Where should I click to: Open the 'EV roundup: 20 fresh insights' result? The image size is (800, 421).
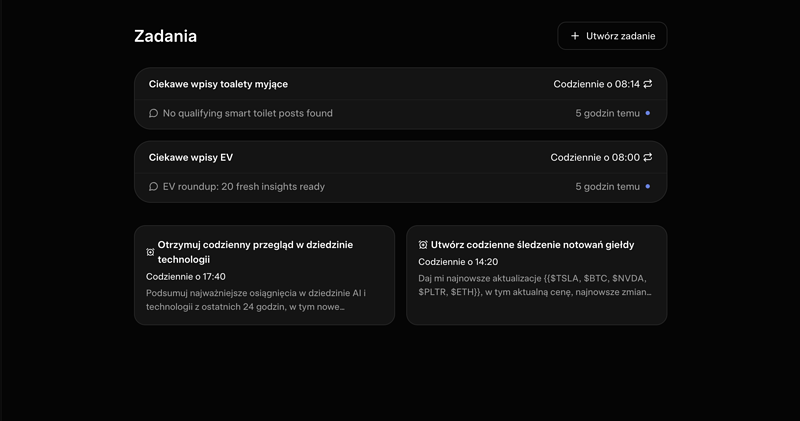pyautogui.click(x=243, y=186)
